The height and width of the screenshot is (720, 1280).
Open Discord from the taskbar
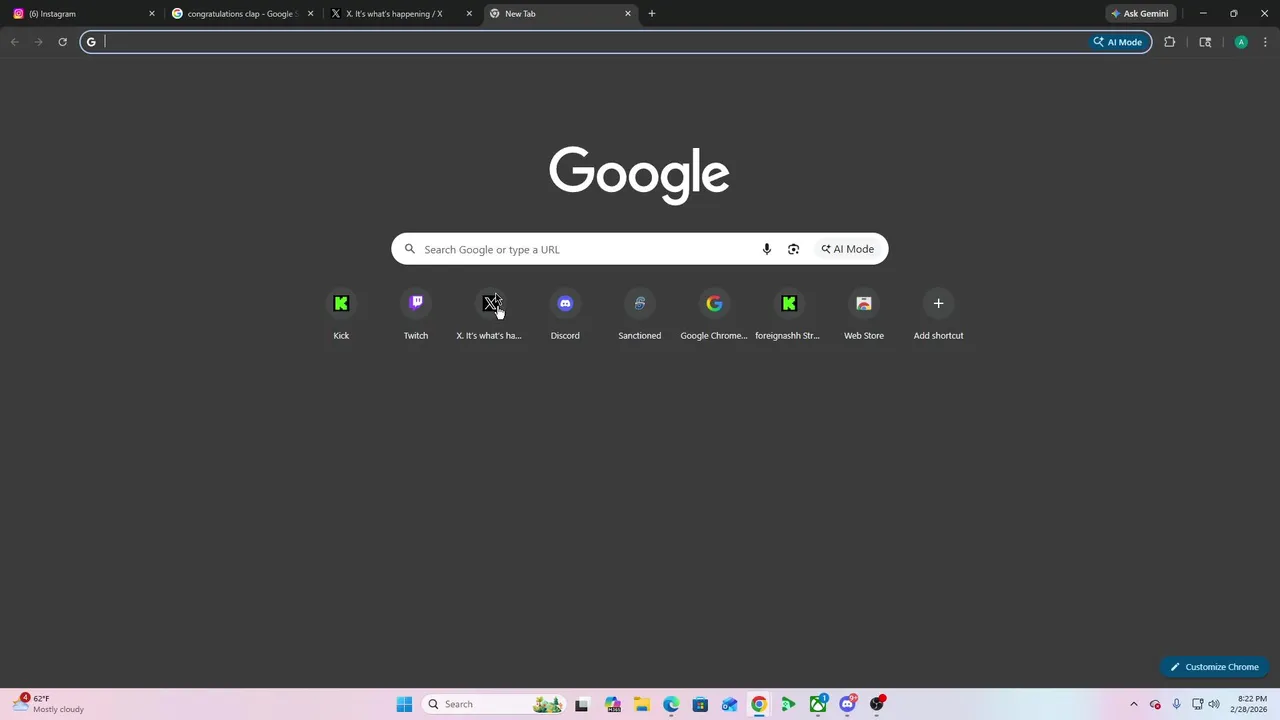848,704
